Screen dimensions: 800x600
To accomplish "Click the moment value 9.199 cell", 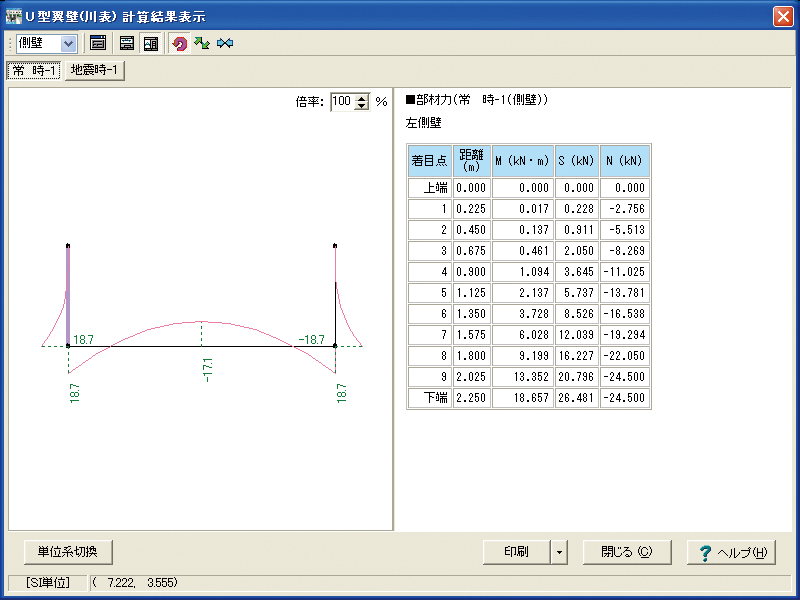I will [x=523, y=356].
